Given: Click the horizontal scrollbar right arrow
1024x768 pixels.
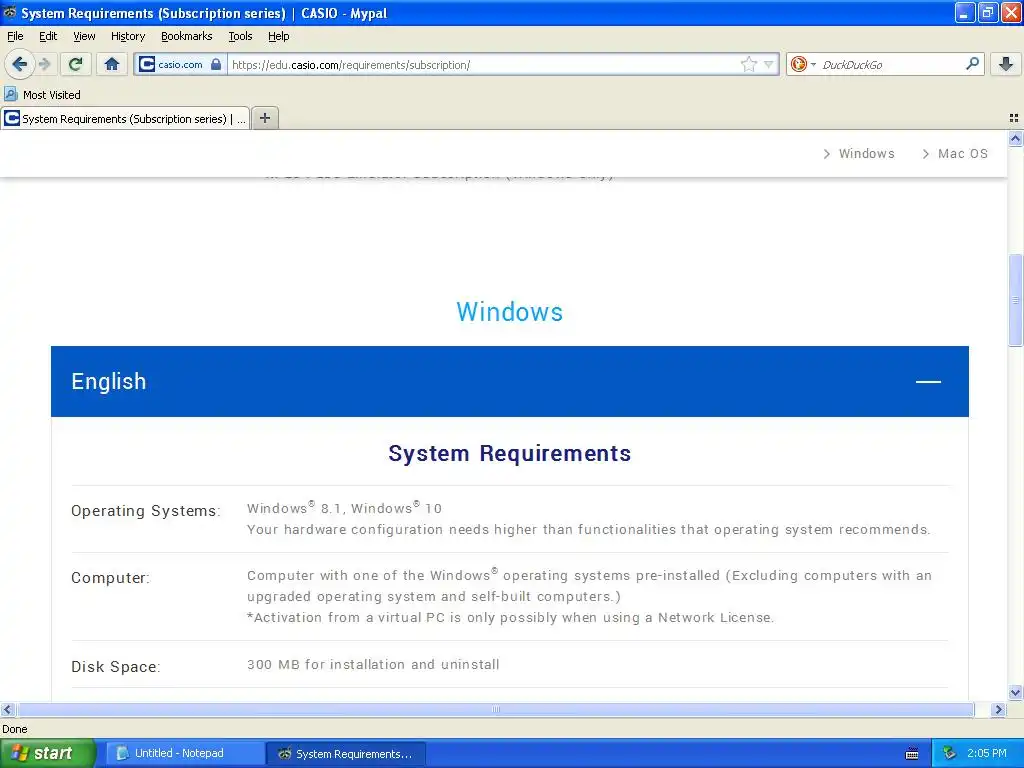Looking at the screenshot, I should (998, 709).
